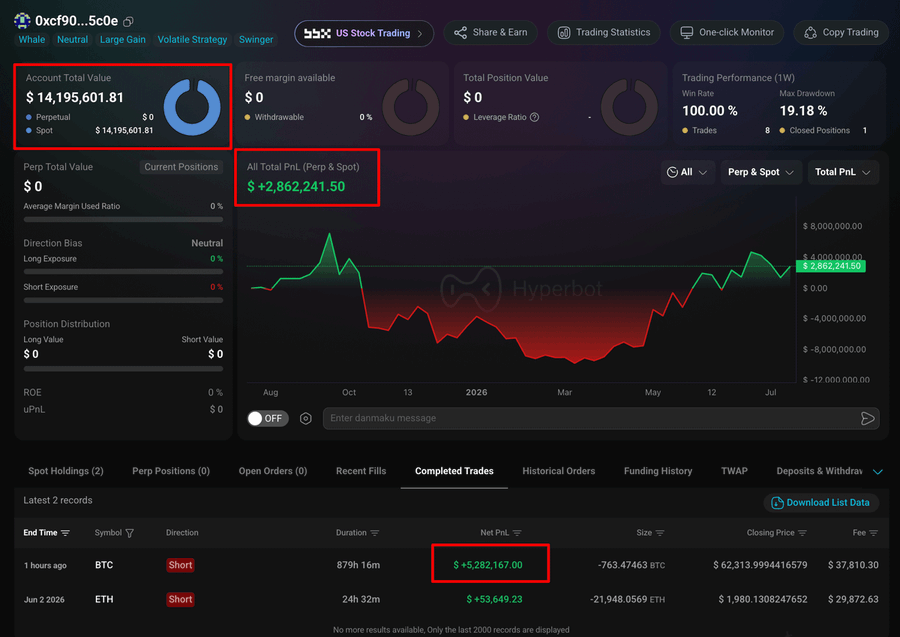Click the ETH symbol in second row

104,599
